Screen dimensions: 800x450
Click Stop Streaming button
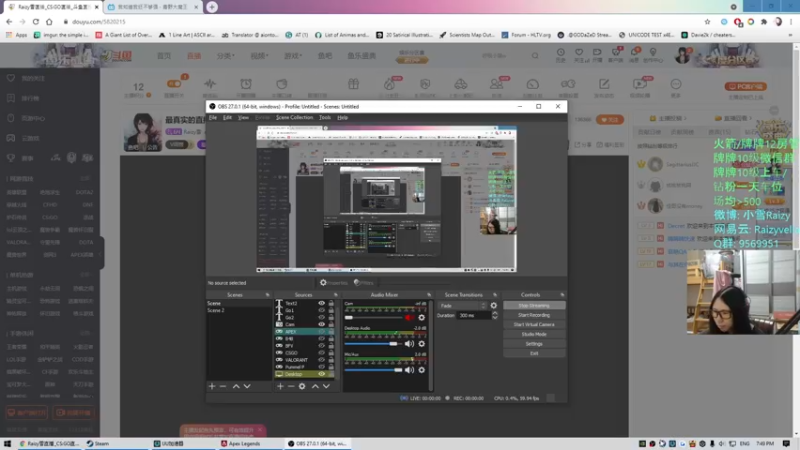click(534, 306)
